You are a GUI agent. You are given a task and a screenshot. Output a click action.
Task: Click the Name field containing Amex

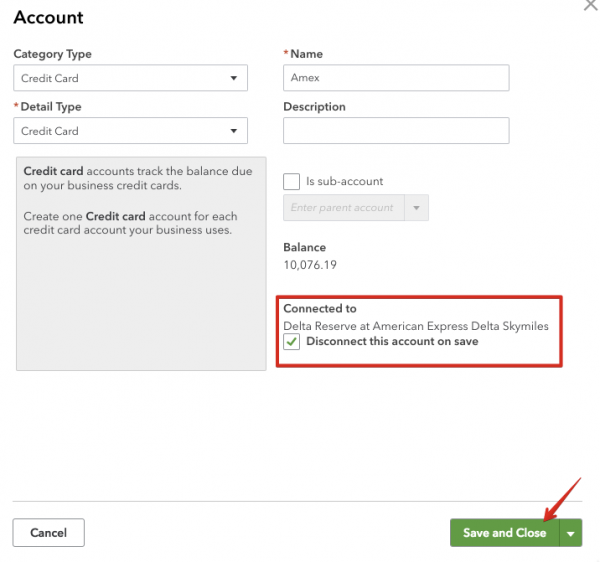396,78
